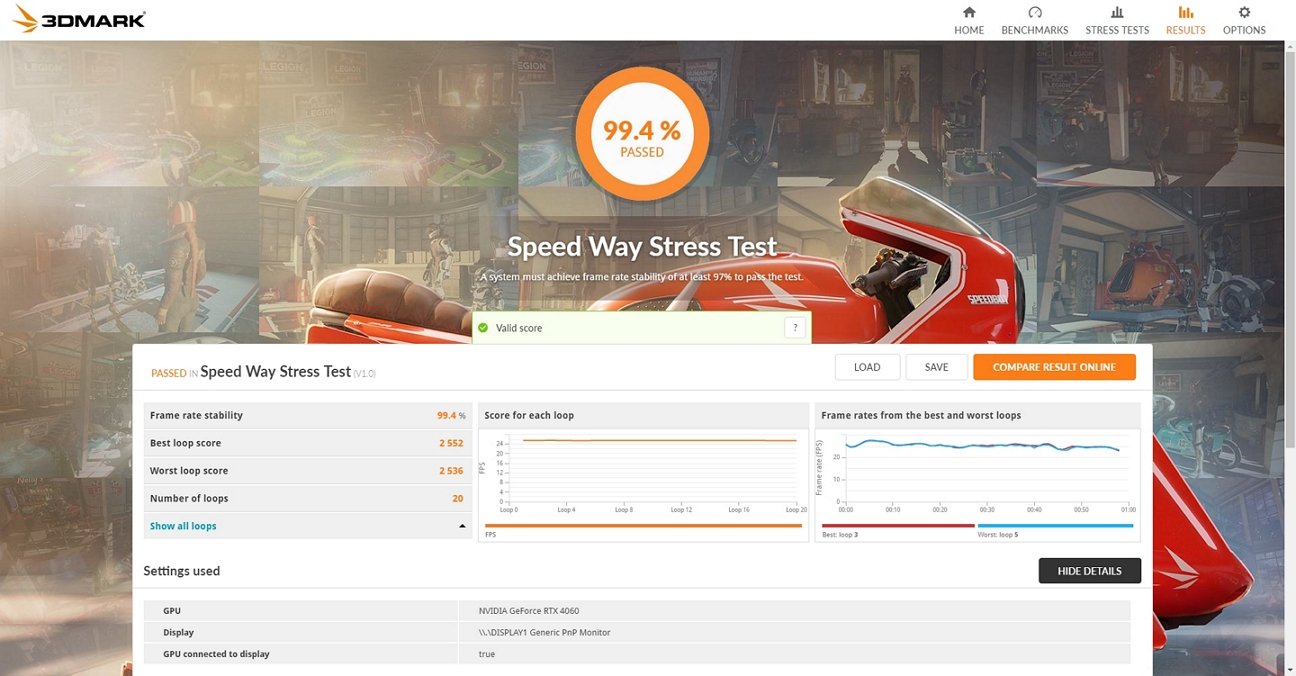This screenshot has width=1296, height=676.
Task: Click the orange FPS legend bar
Action: point(643,525)
